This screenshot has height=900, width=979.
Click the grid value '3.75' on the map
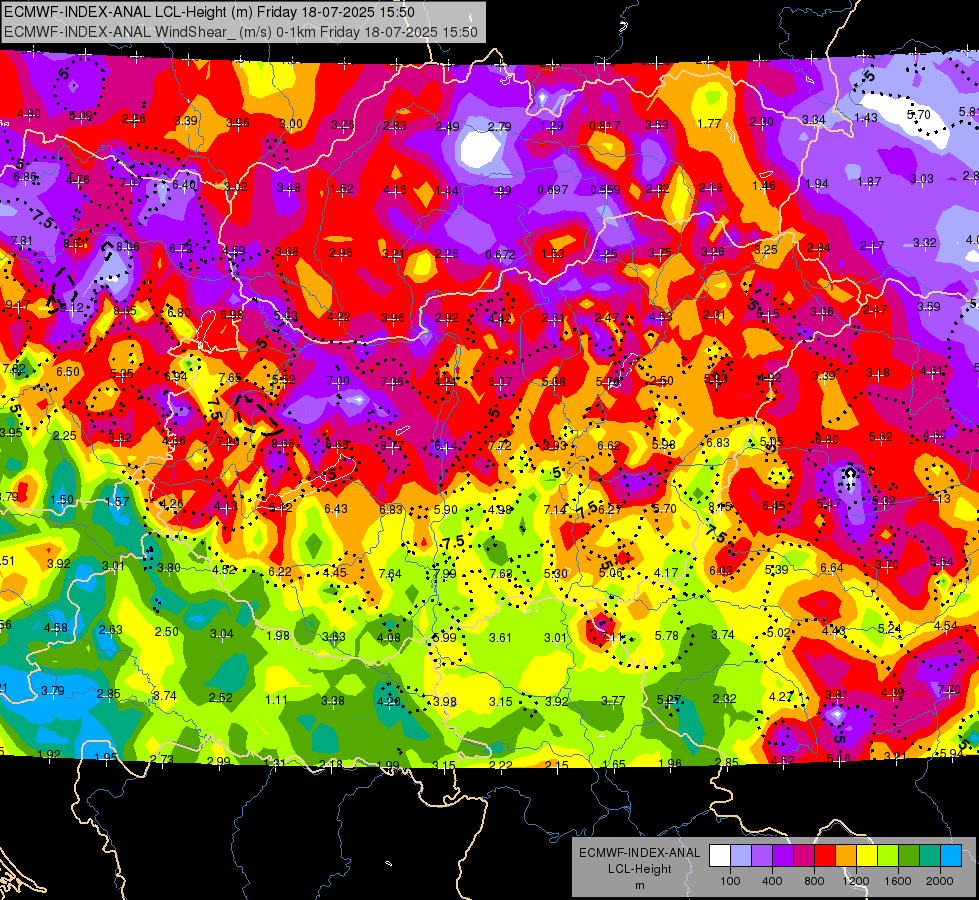click(x=660, y=252)
